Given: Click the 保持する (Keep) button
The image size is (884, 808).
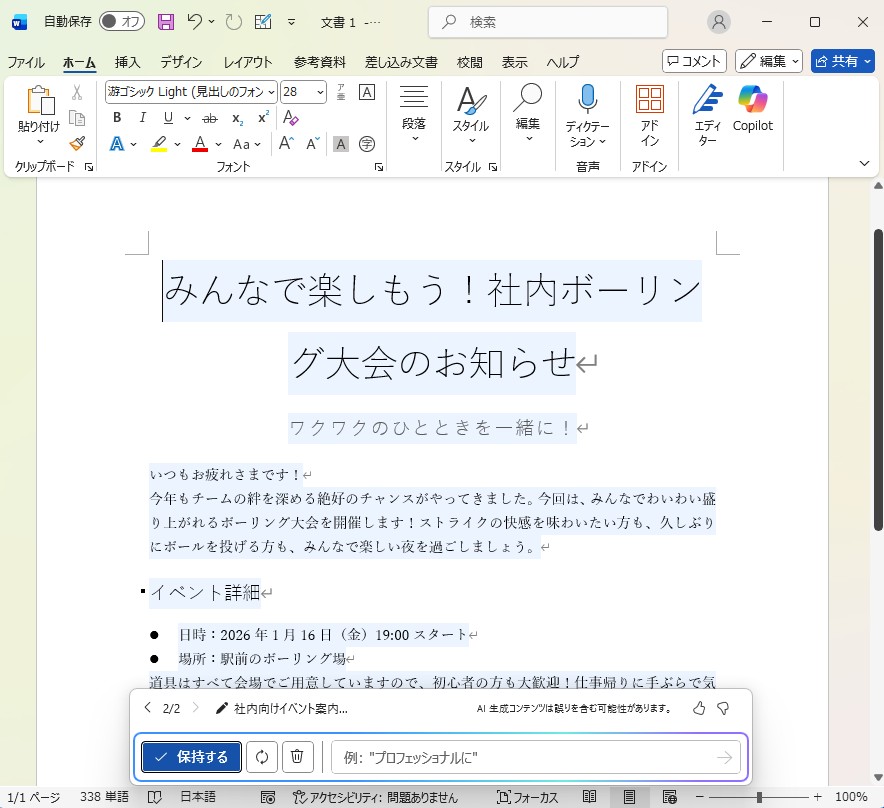Looking at the screenshot, I should pyautogui.click(x=192, y=757).
